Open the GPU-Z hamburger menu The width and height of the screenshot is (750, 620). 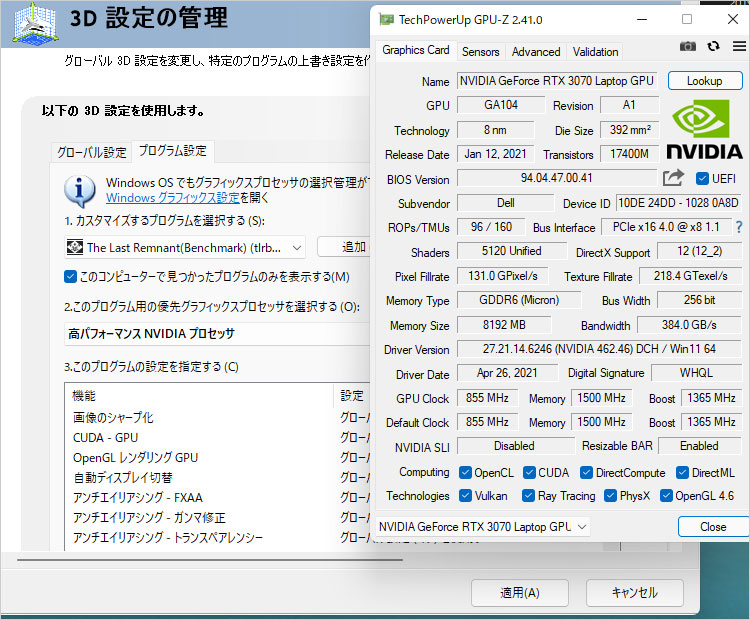(x=739, y=46)
